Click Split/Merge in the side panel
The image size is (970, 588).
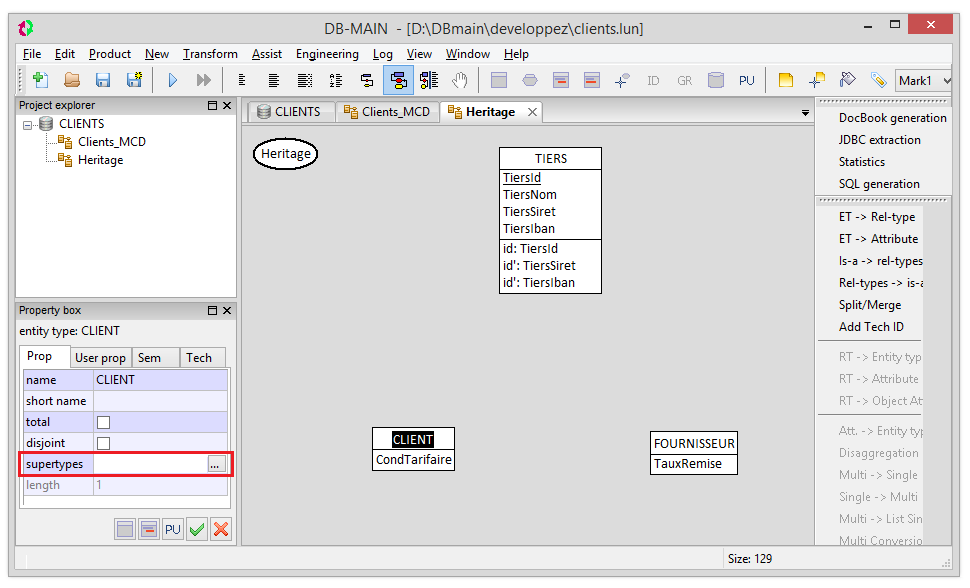point(870,305)
